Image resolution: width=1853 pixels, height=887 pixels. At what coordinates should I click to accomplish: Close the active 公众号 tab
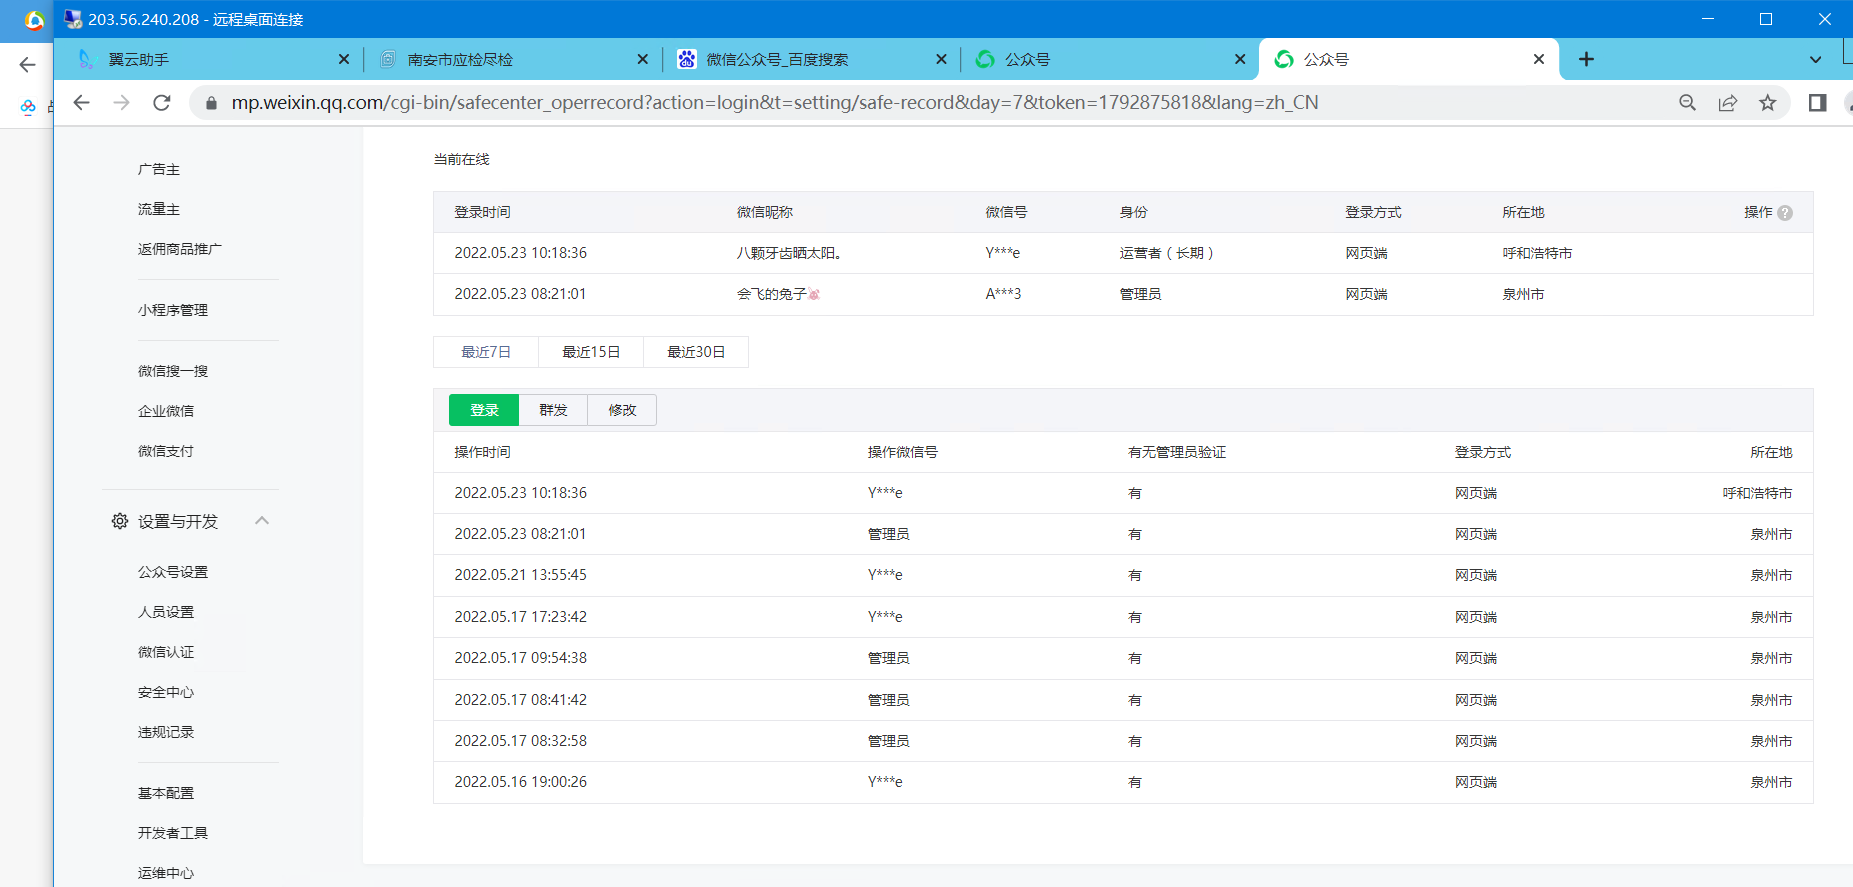1539,59
